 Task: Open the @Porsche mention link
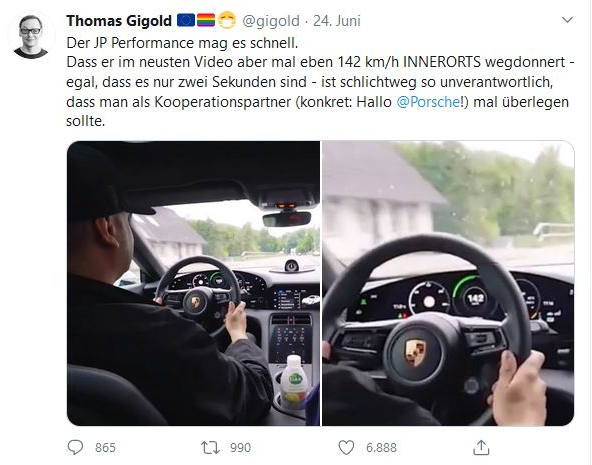[x=428, y=102]
